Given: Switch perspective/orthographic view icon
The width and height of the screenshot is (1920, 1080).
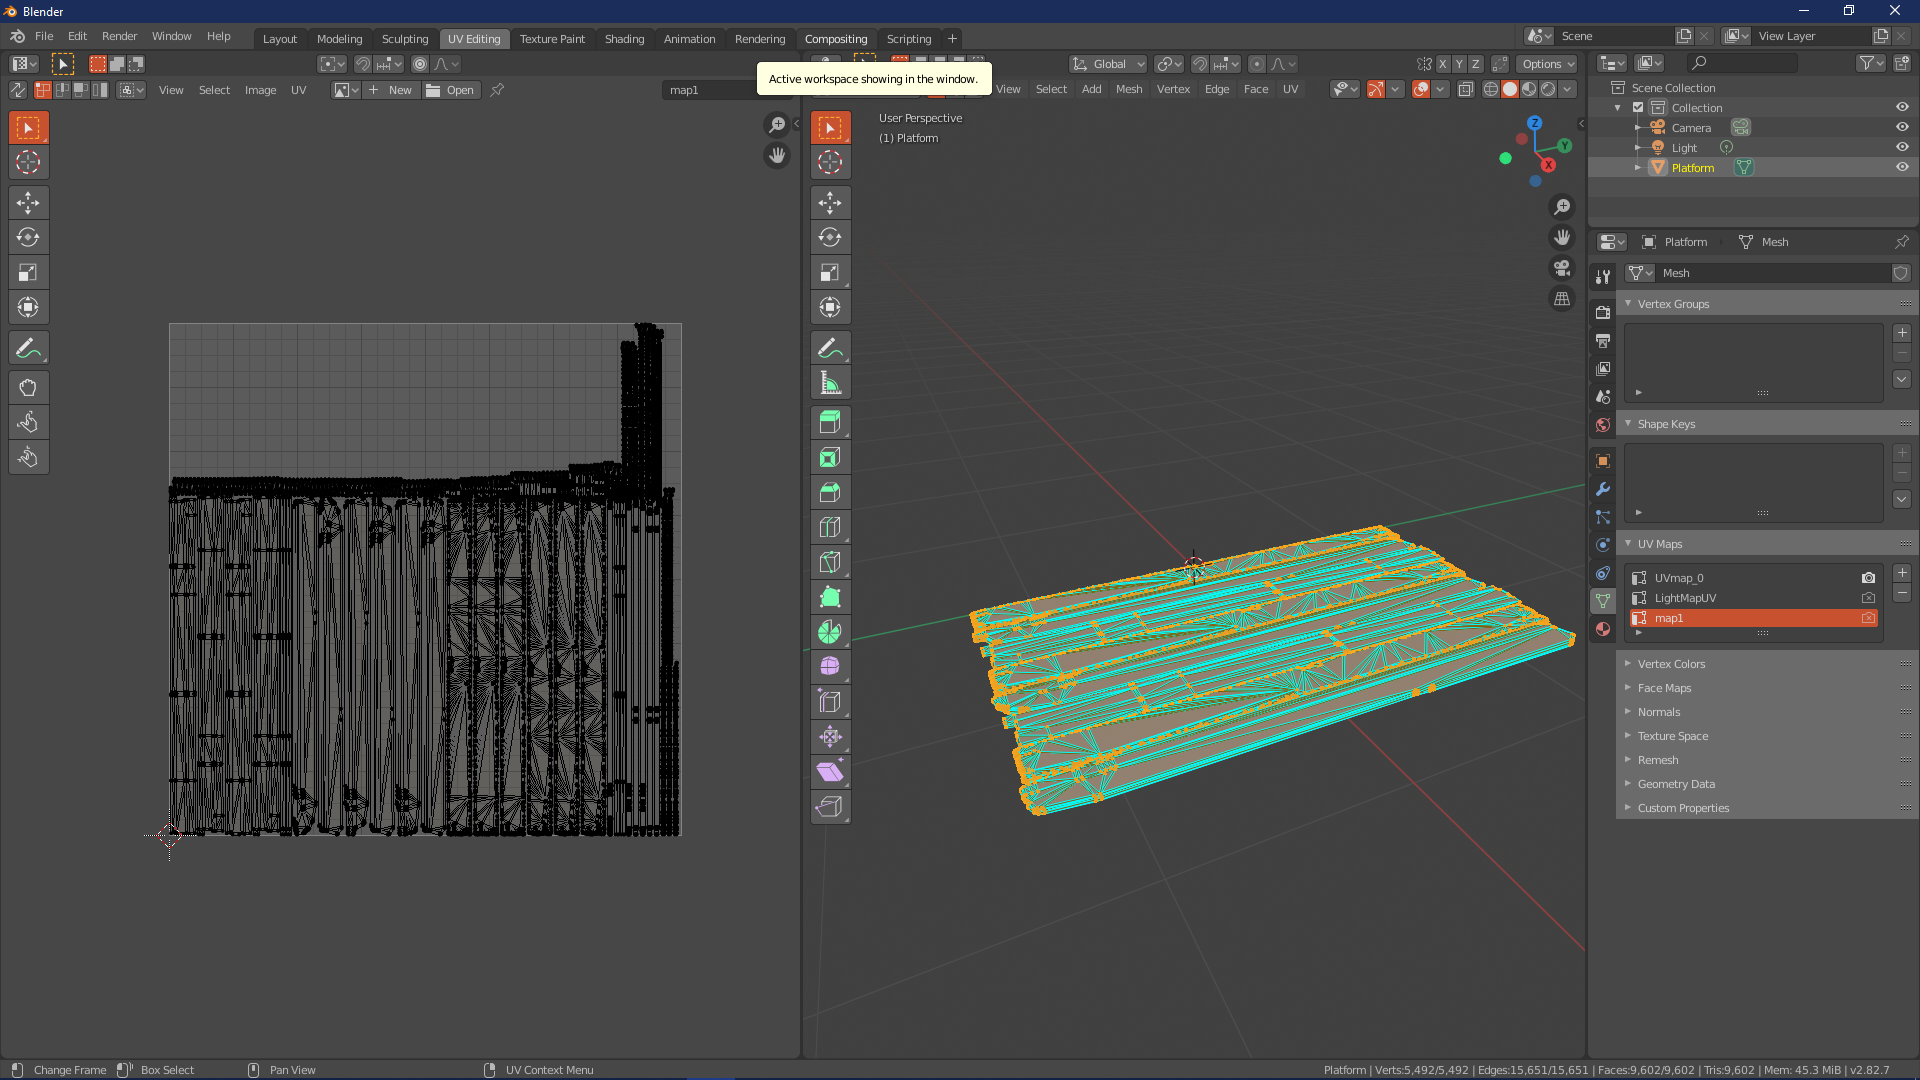Looking at the screenshot, I should point(1562,299).
